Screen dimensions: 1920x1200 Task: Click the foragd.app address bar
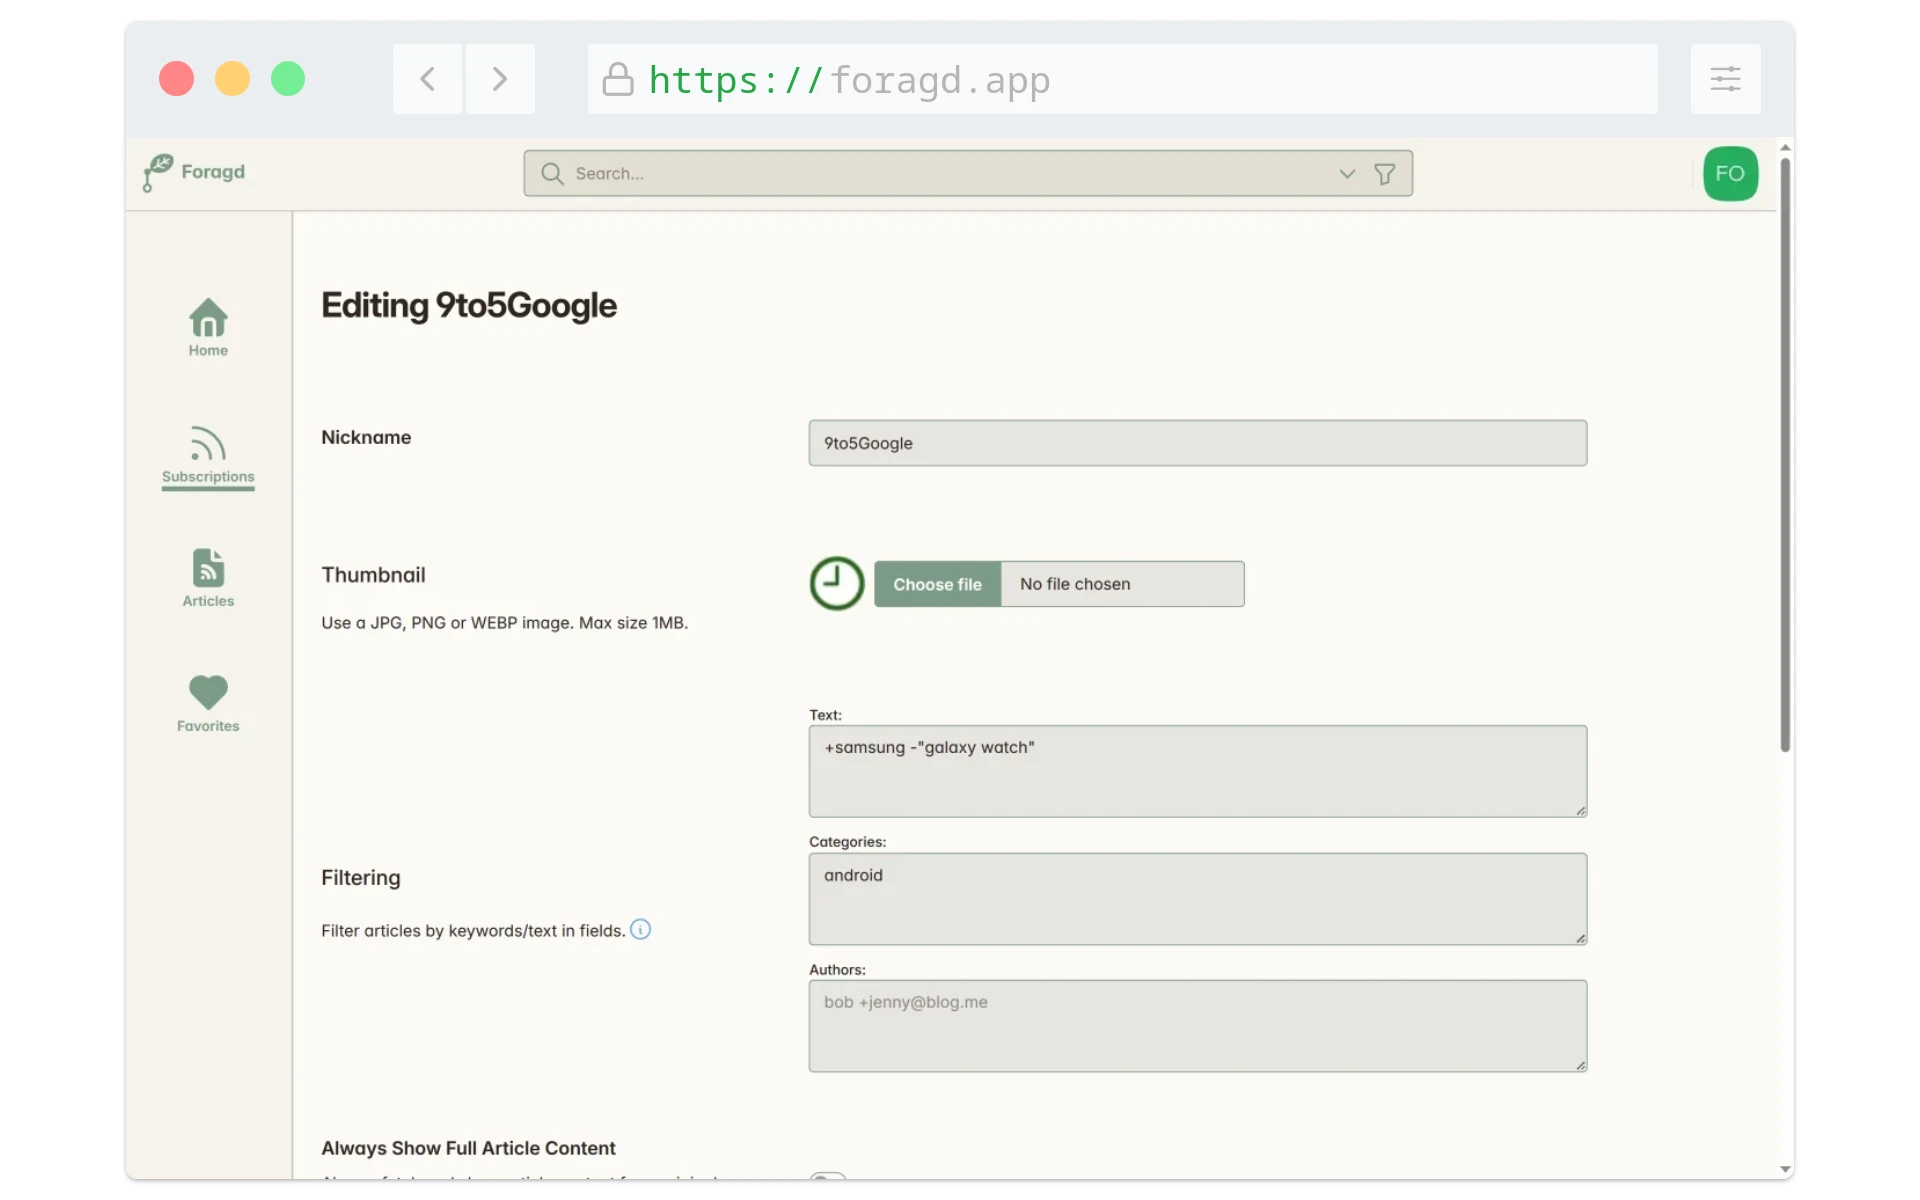[x=1122, y=79]
